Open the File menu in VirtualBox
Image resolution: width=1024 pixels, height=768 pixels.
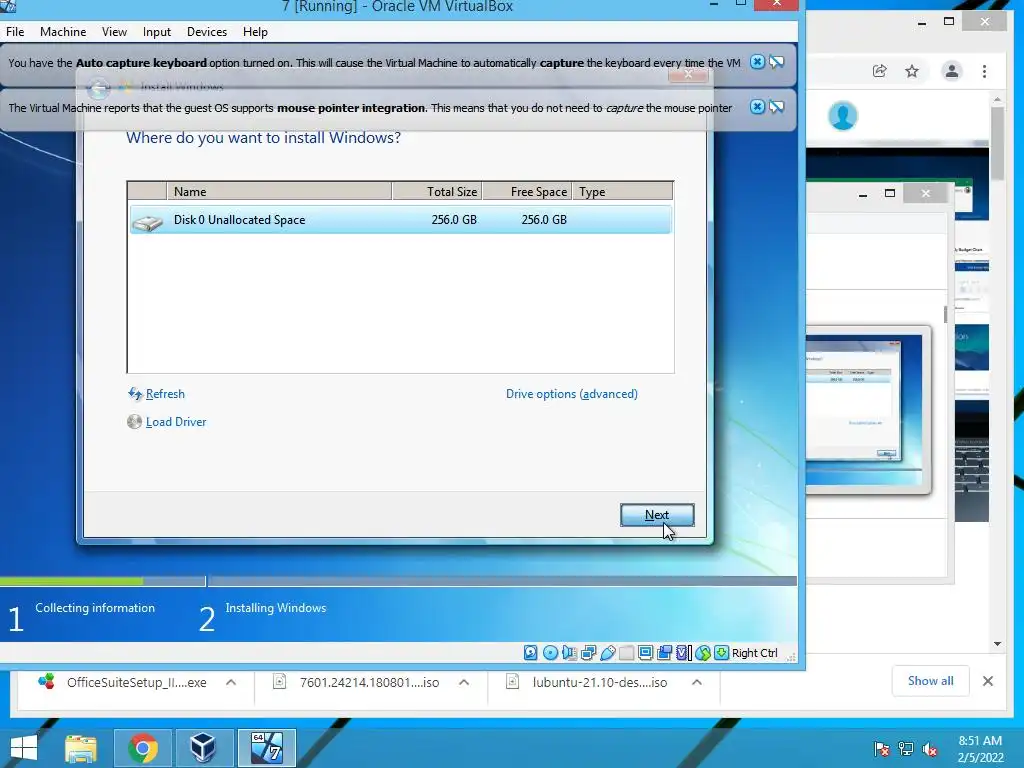click(x=15, y=31)
